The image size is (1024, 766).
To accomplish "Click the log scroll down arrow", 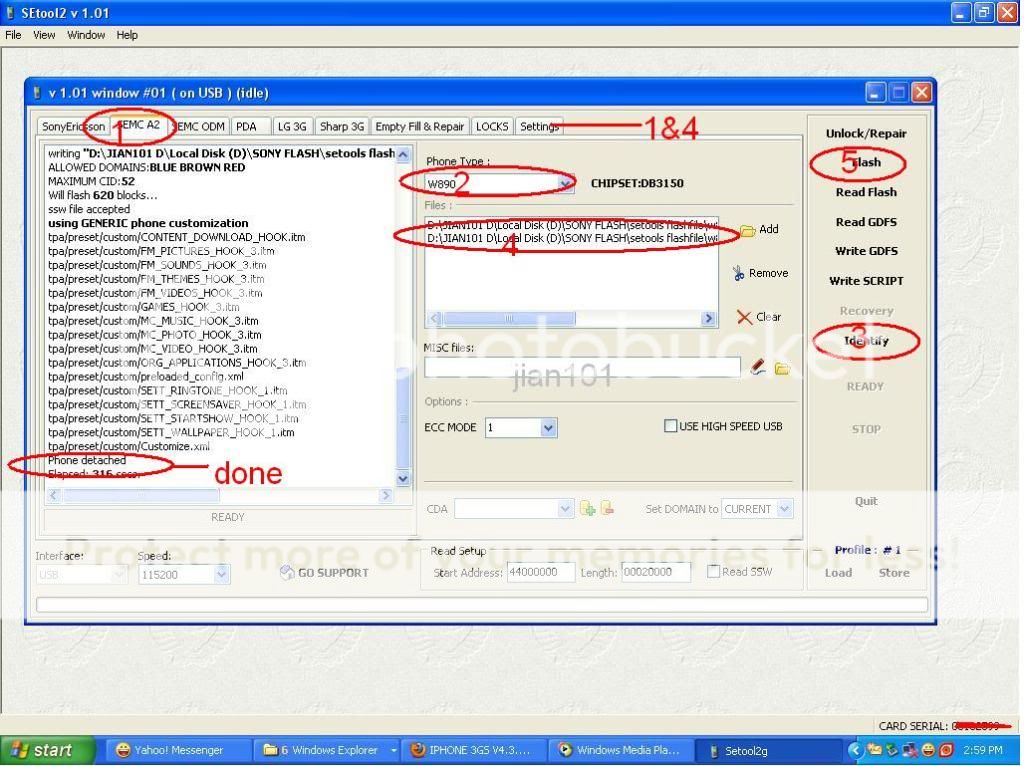I will coord(403,479).
